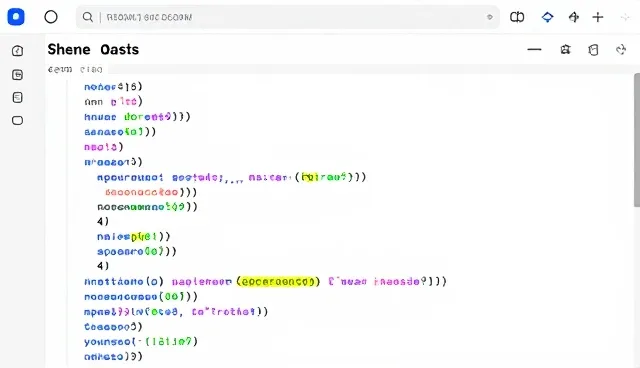Select the tab under the Shene Oasts title
This screenshot has width=640, height=368.
pyautogui.click(x=76, y=69)
